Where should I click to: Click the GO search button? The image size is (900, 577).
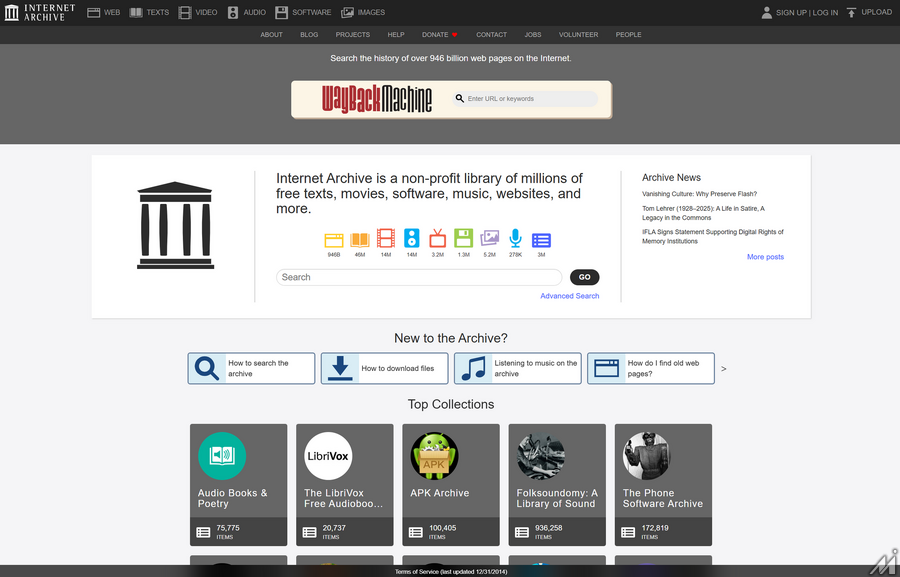tap(584, 277)
